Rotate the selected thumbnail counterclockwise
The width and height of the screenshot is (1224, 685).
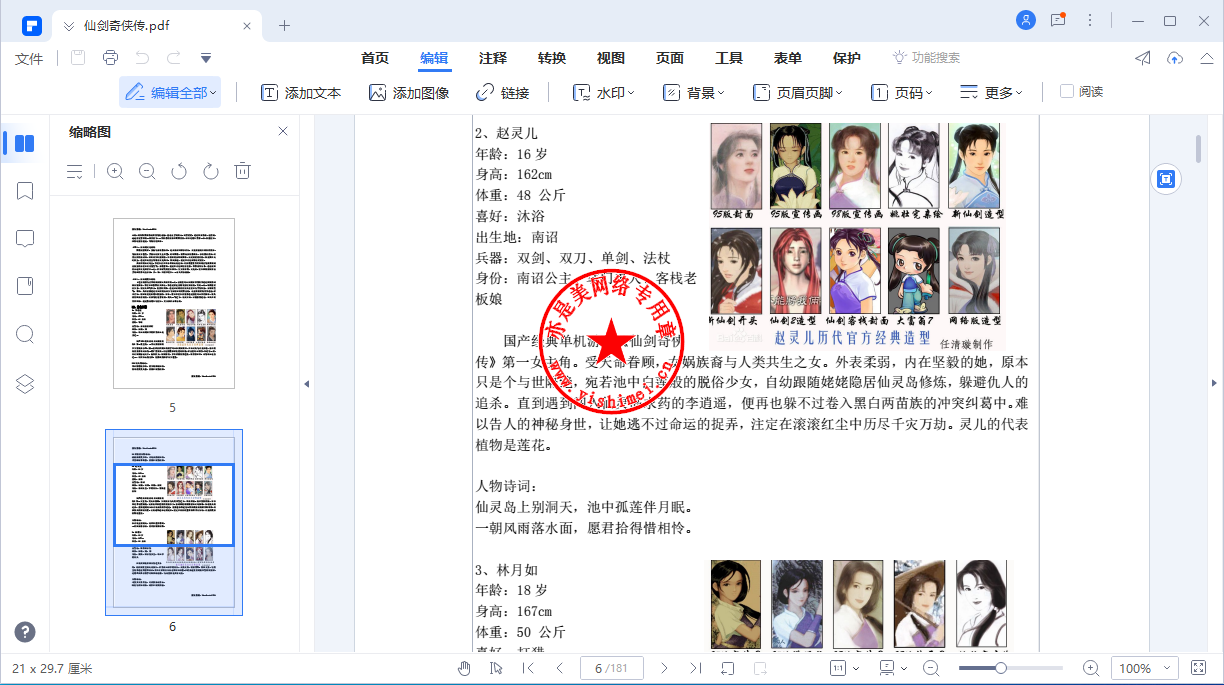coord(179,172)
